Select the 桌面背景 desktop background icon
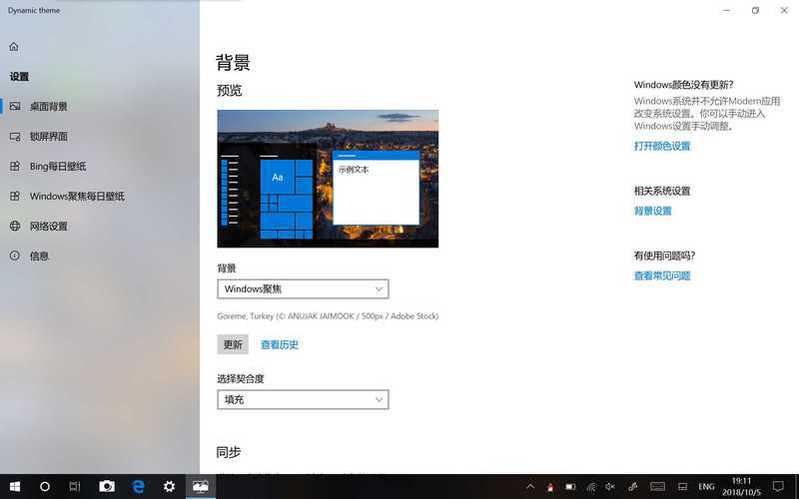 [15, 106]
